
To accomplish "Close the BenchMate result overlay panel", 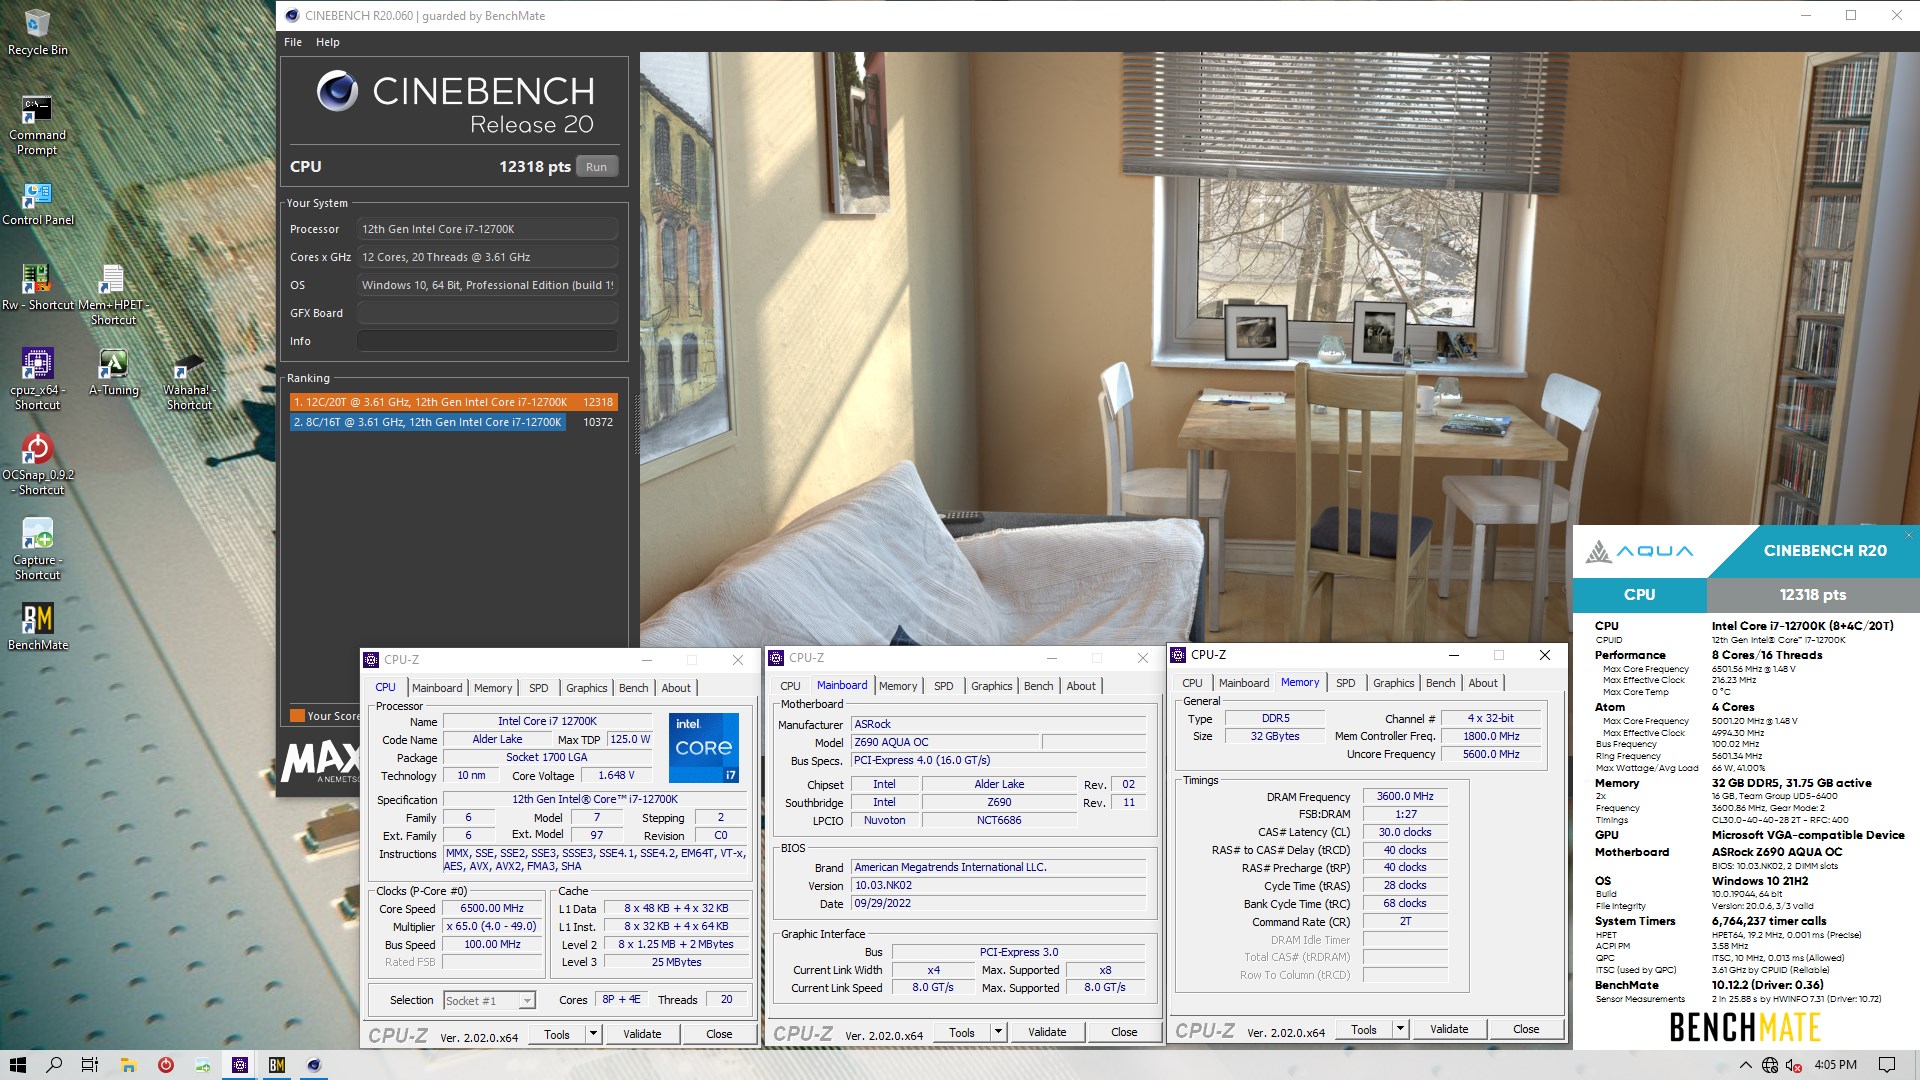I will point(1908,535).
